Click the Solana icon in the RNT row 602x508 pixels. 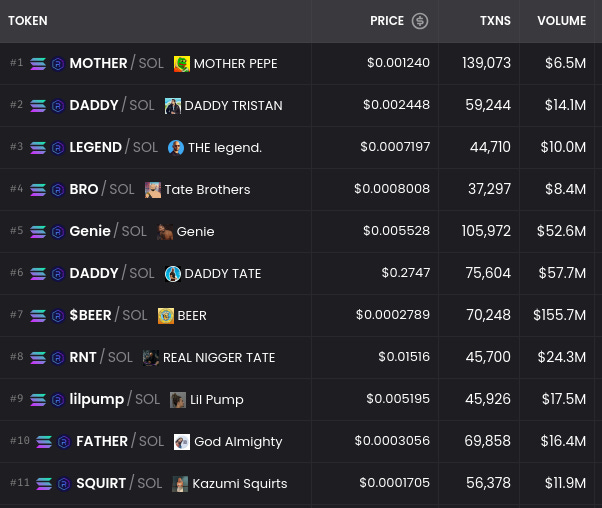[x=38, y=357]
